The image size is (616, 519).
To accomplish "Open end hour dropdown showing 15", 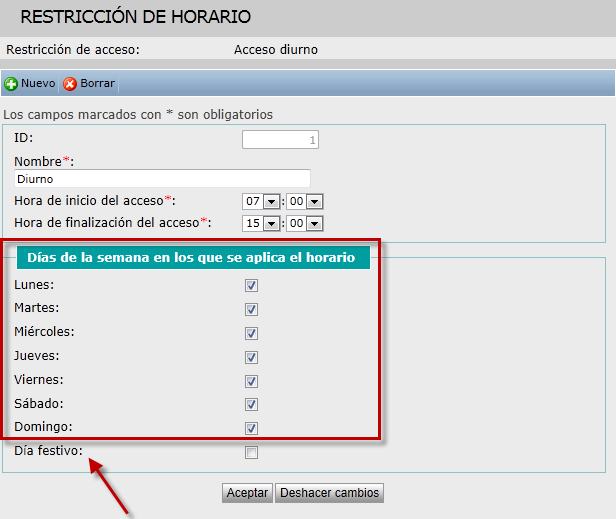I will click(x=261, y=224).
